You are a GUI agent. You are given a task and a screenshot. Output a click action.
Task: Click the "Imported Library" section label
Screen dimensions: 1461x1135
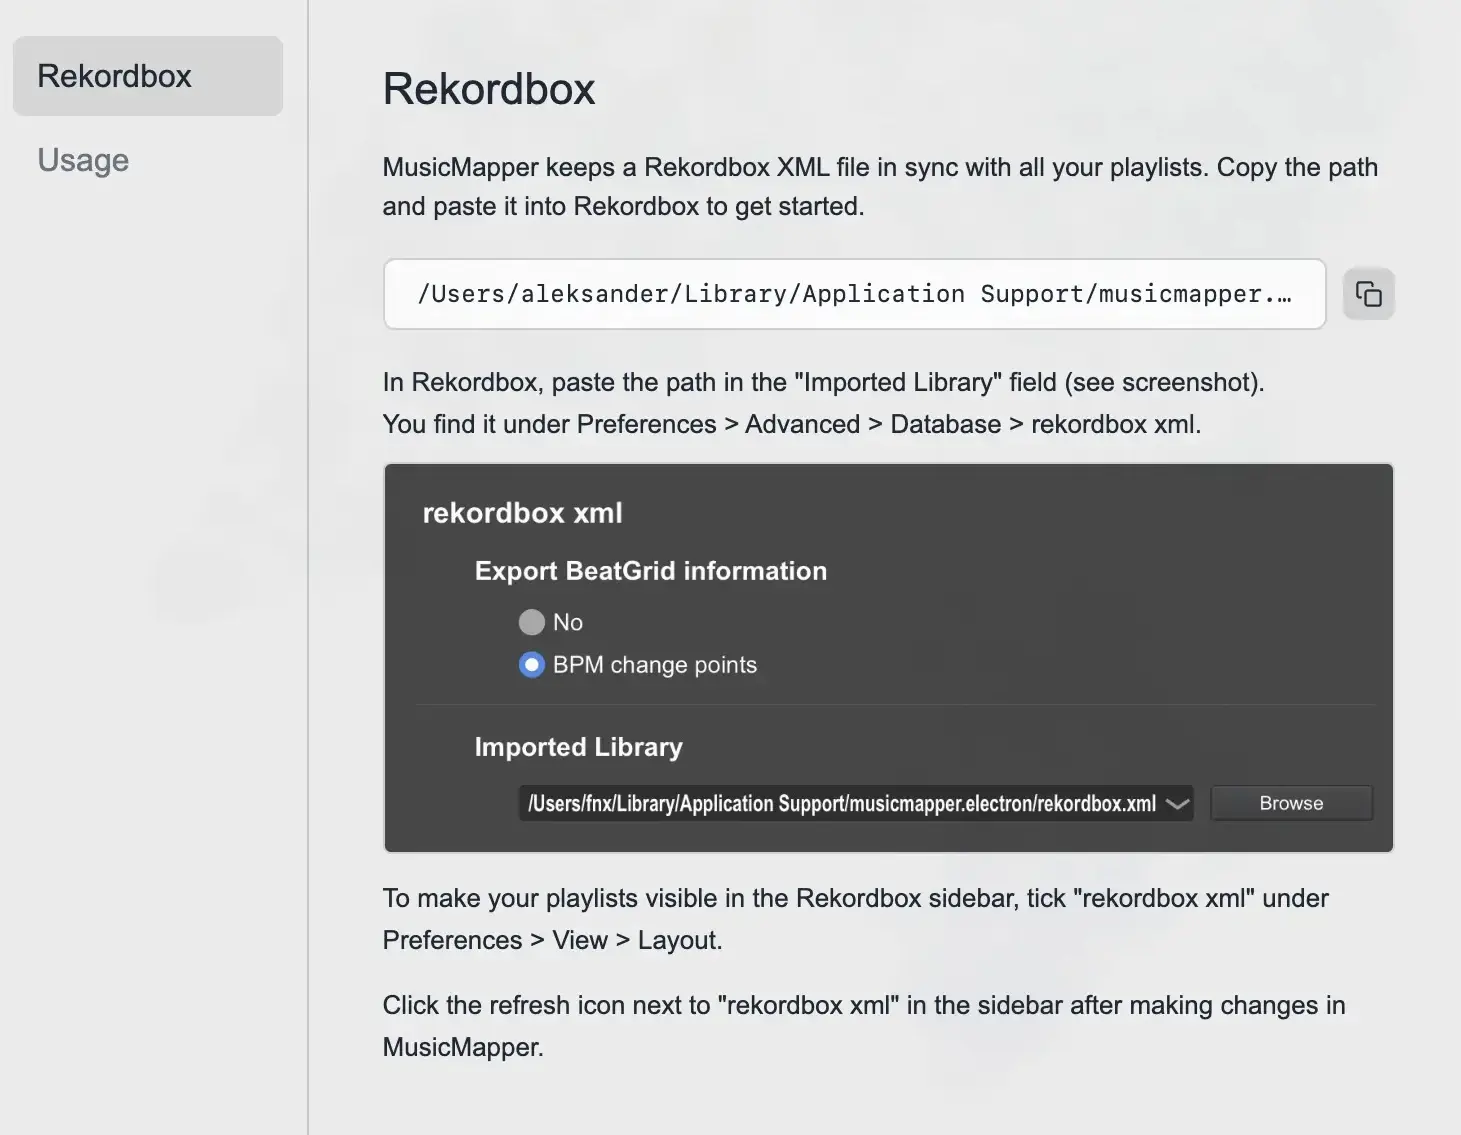coord(578,746)
